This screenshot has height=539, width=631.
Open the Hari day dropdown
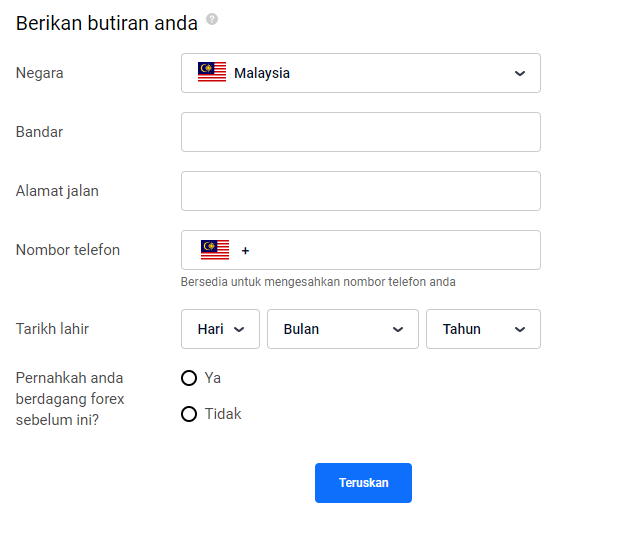click(221, 329)
